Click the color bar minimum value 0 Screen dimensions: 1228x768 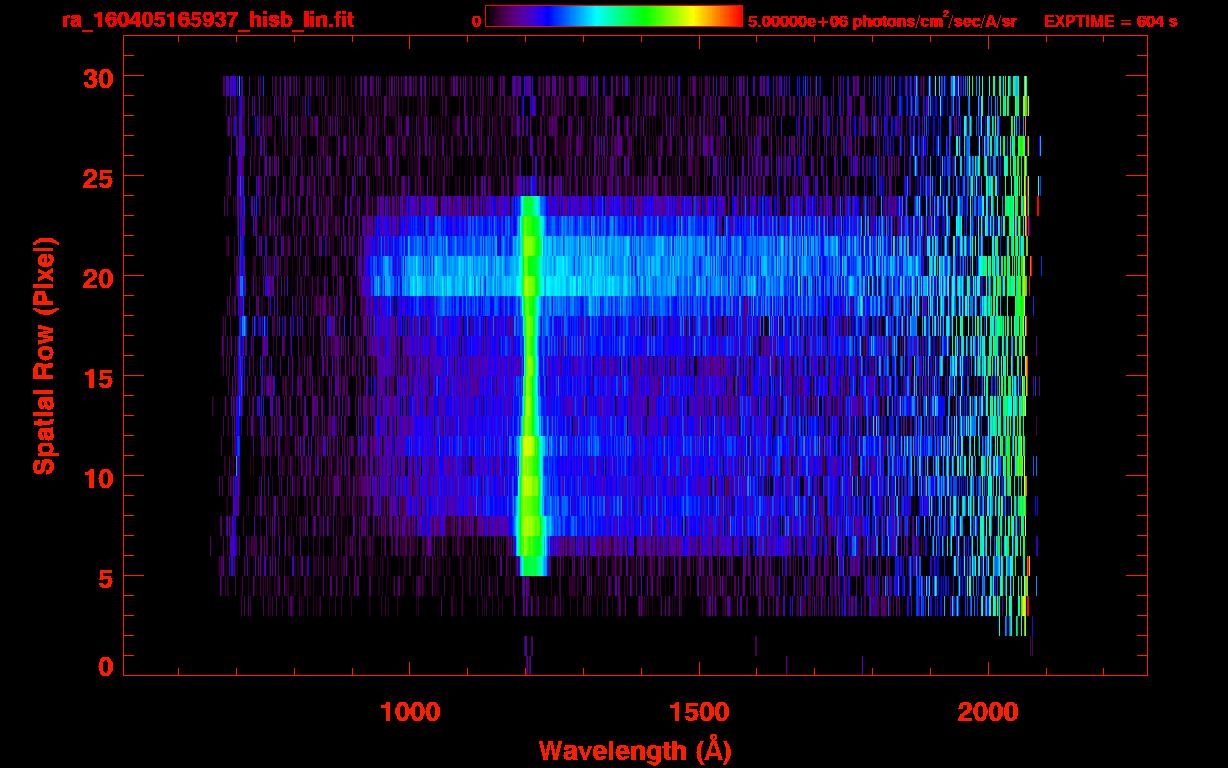[477, 20]
